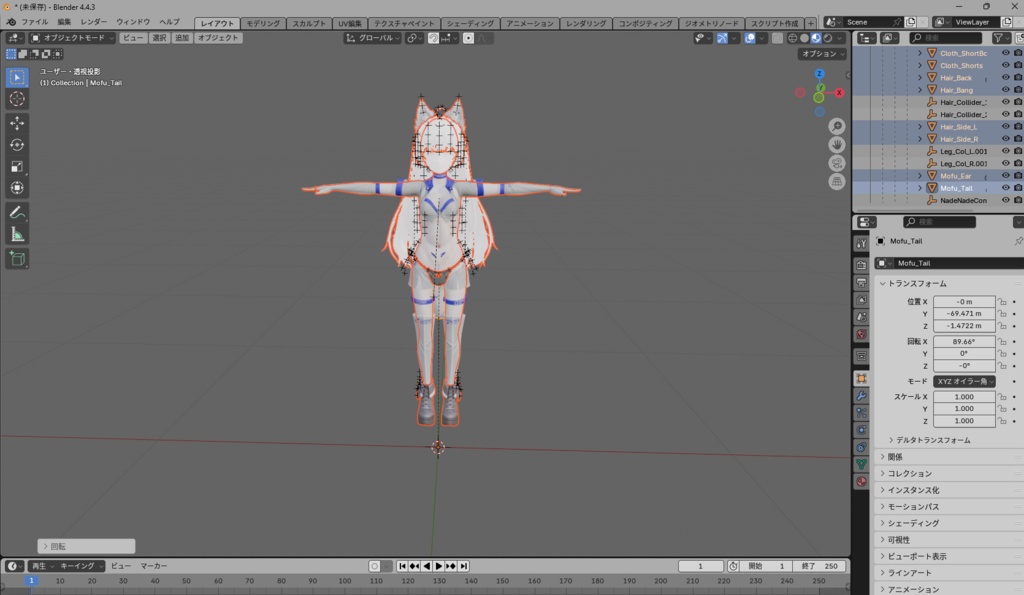Pick the Add Cube tool
The height and width of the screenshot is (595, 1024).
pyautogui.click(x=17, y=259)
